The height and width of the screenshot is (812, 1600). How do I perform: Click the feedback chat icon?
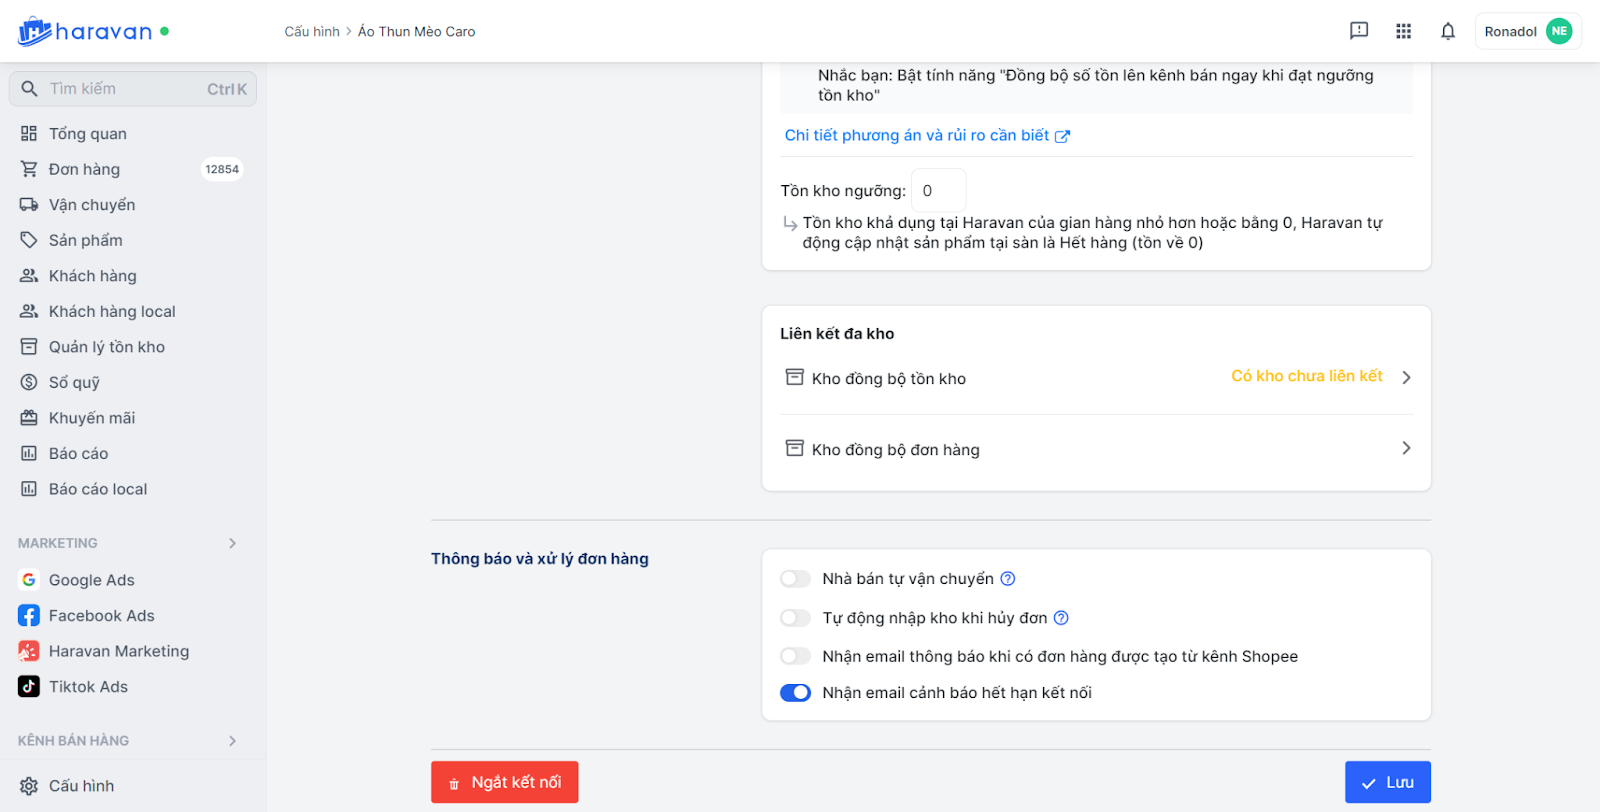[1359, 31]
